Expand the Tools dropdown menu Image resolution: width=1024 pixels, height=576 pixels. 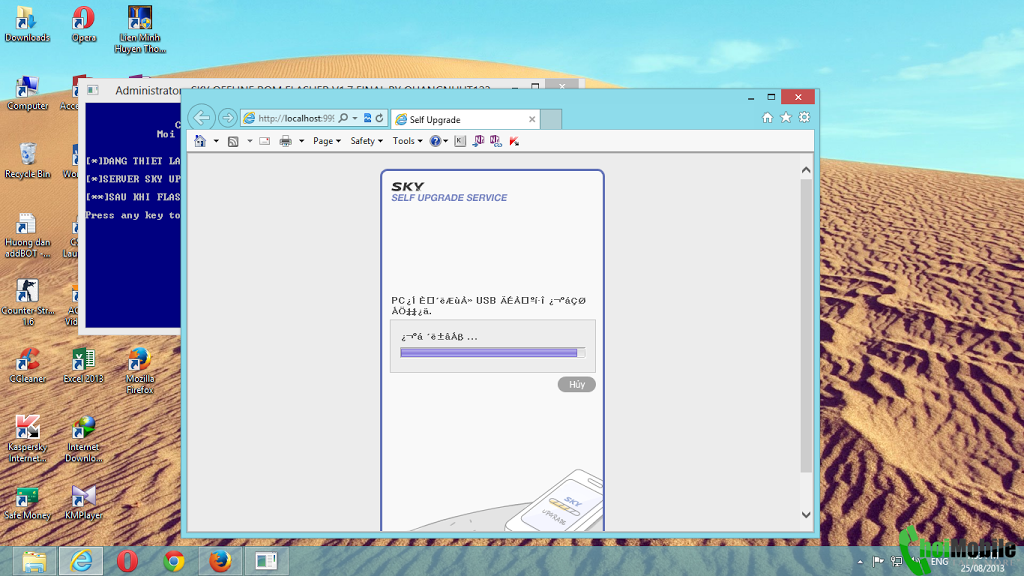click(x=406, y=141)
